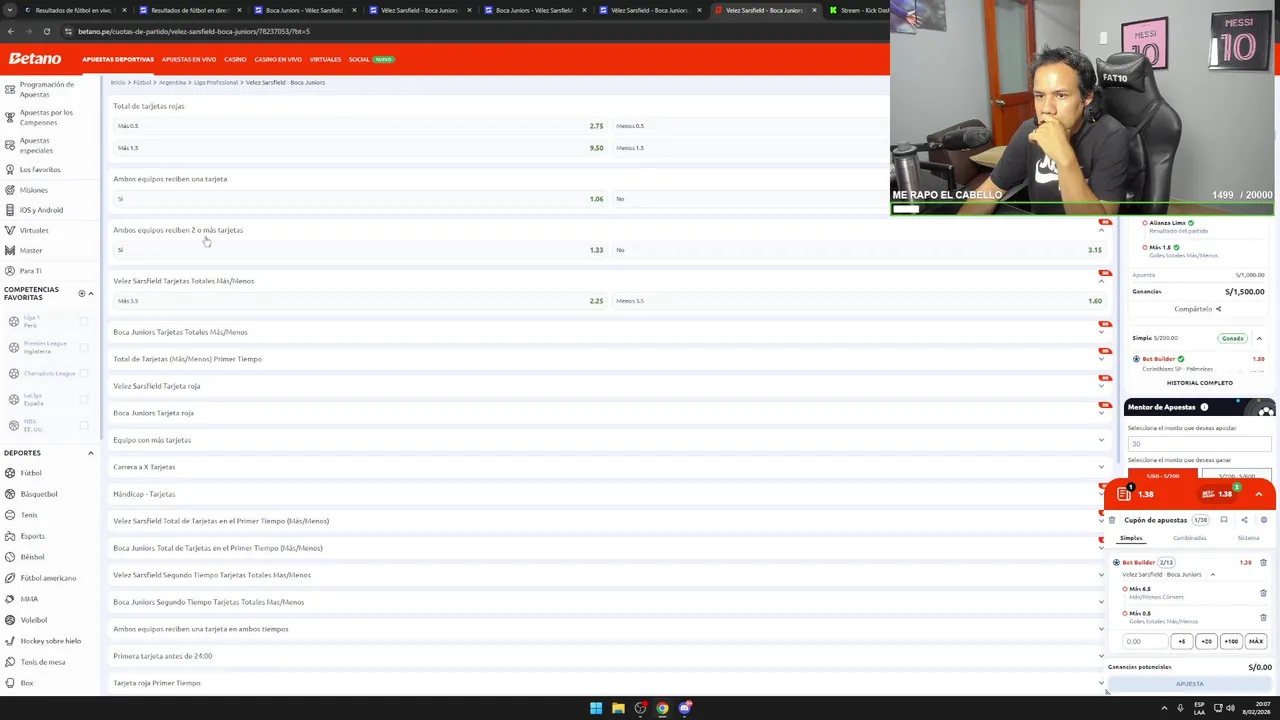
Task: Remove the Bet Builder bet with trash icon
Action: 1263,562
